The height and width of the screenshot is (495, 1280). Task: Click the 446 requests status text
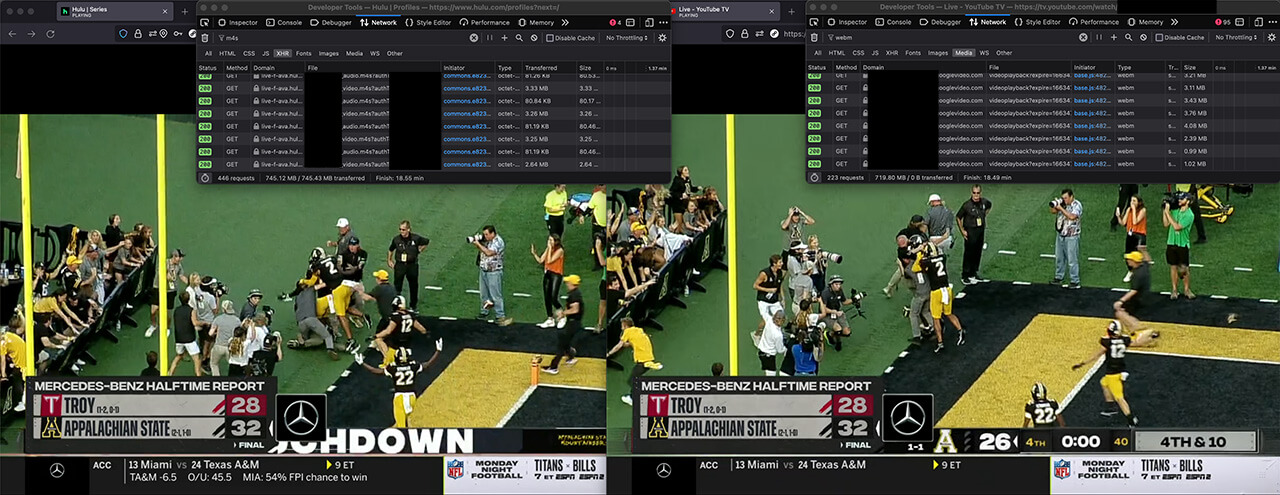(237, 177)
